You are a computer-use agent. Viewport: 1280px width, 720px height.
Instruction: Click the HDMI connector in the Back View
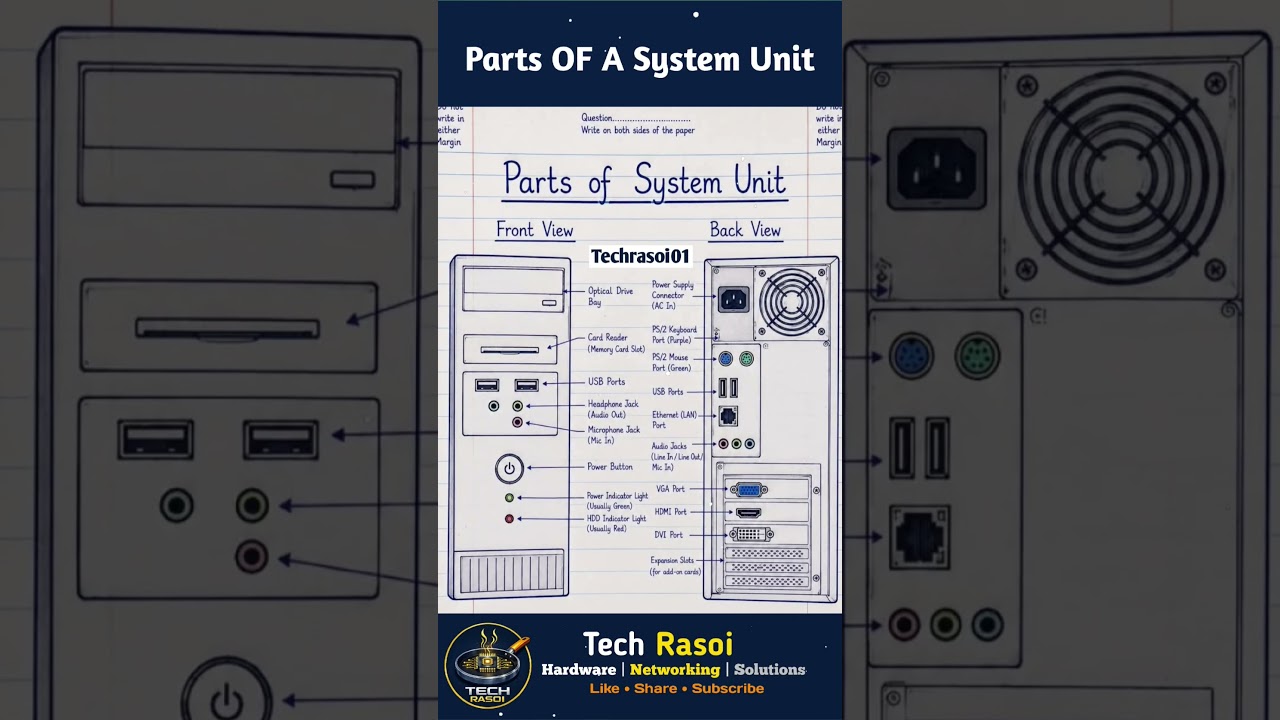748,513
